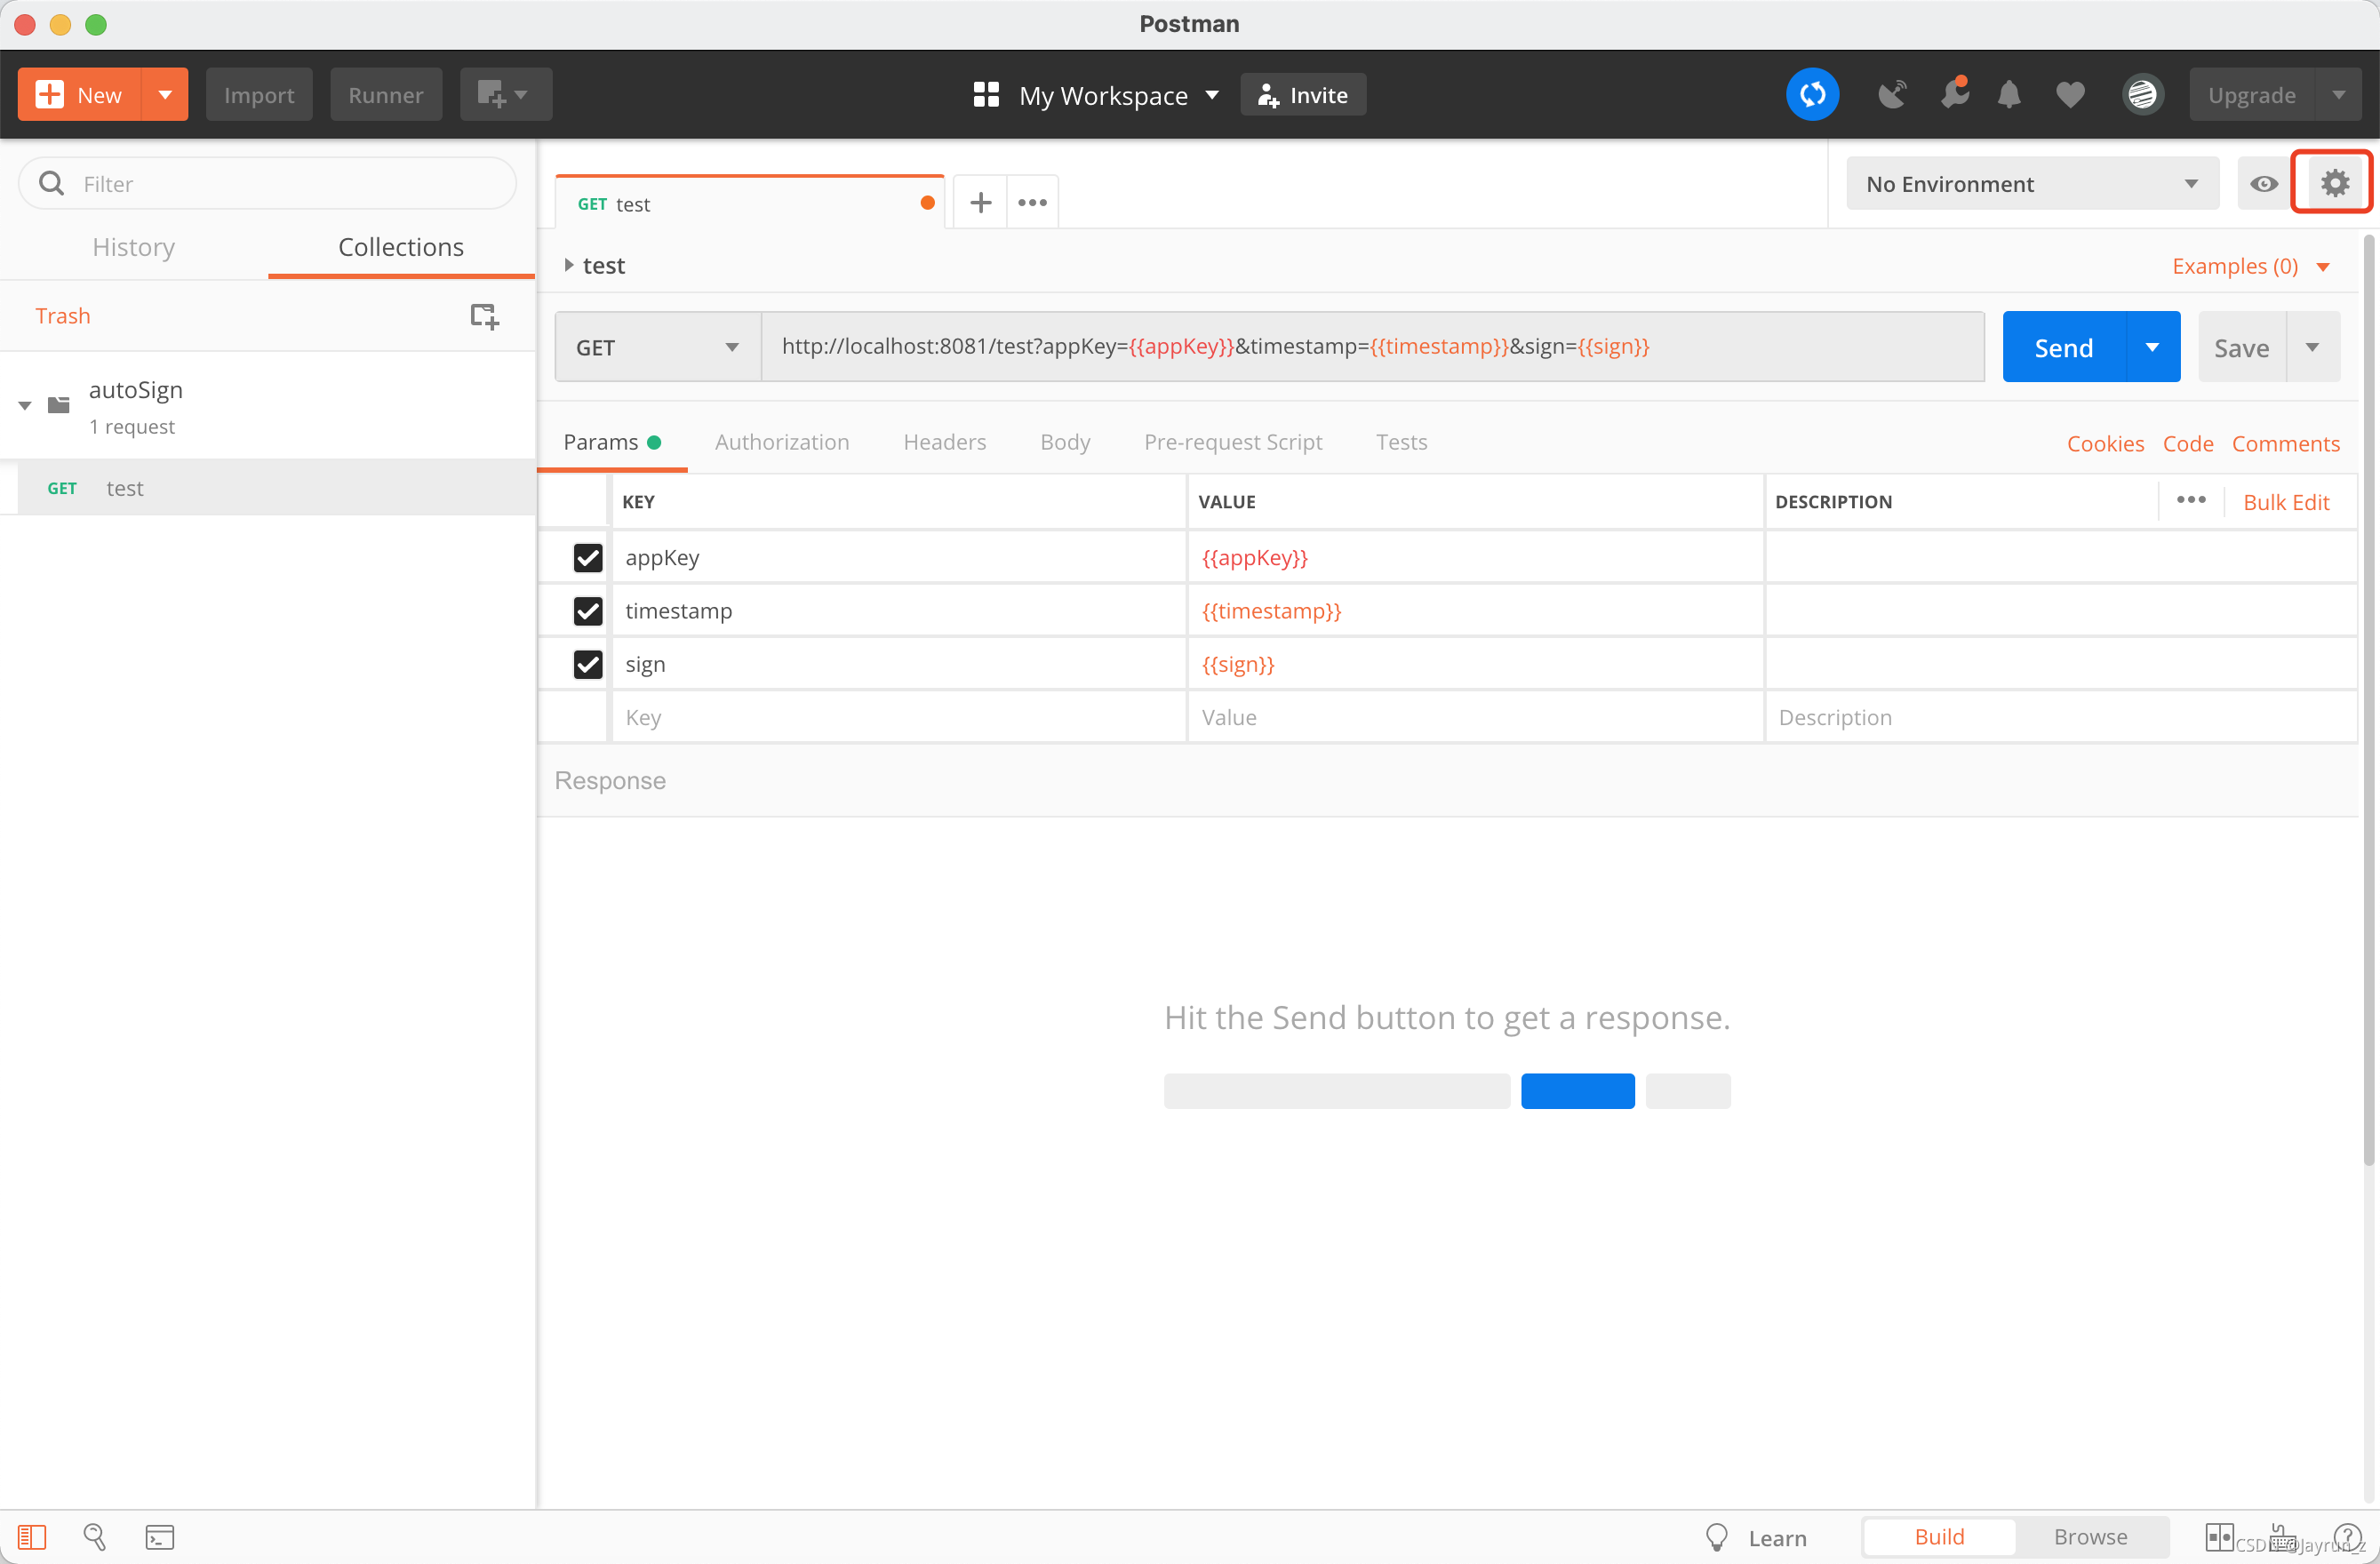
Task: Uncheck the sign parameter checkbox
Action: pos(588,664)
